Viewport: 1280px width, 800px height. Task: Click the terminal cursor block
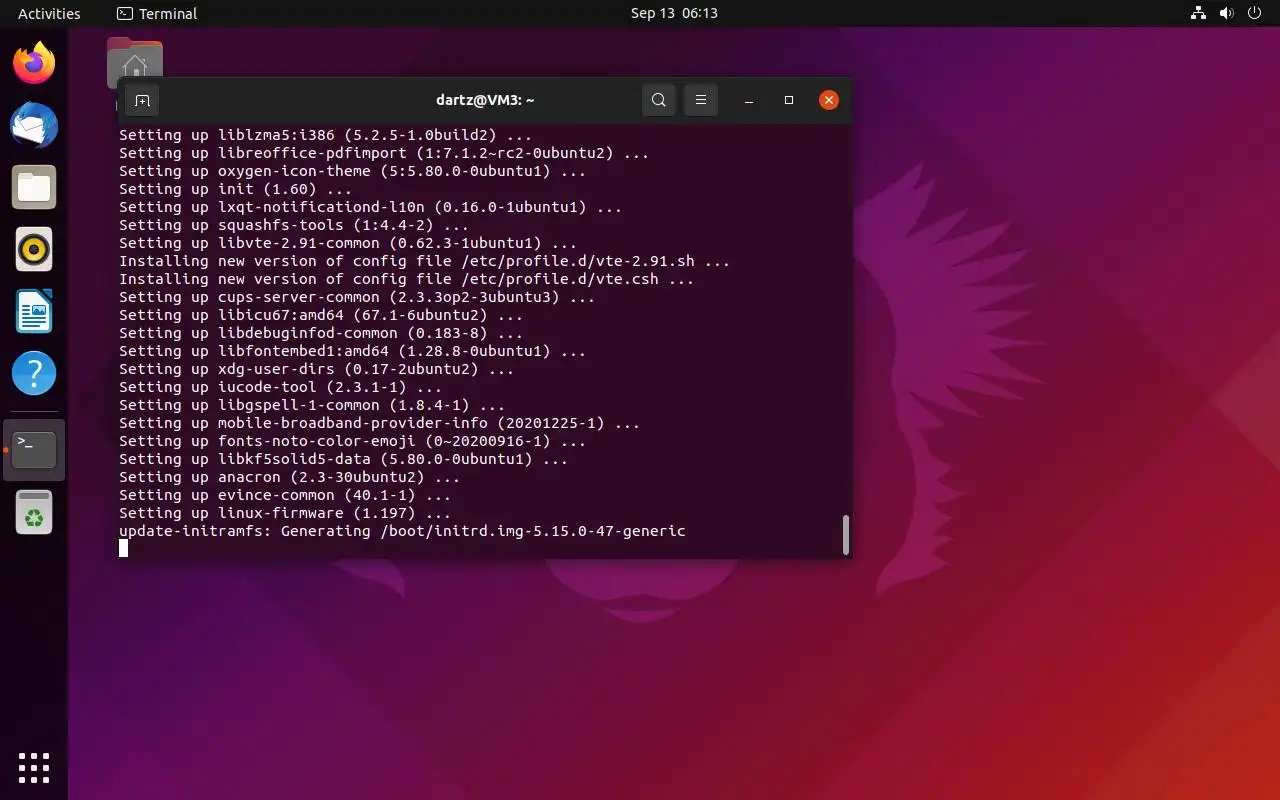[124, 548]
